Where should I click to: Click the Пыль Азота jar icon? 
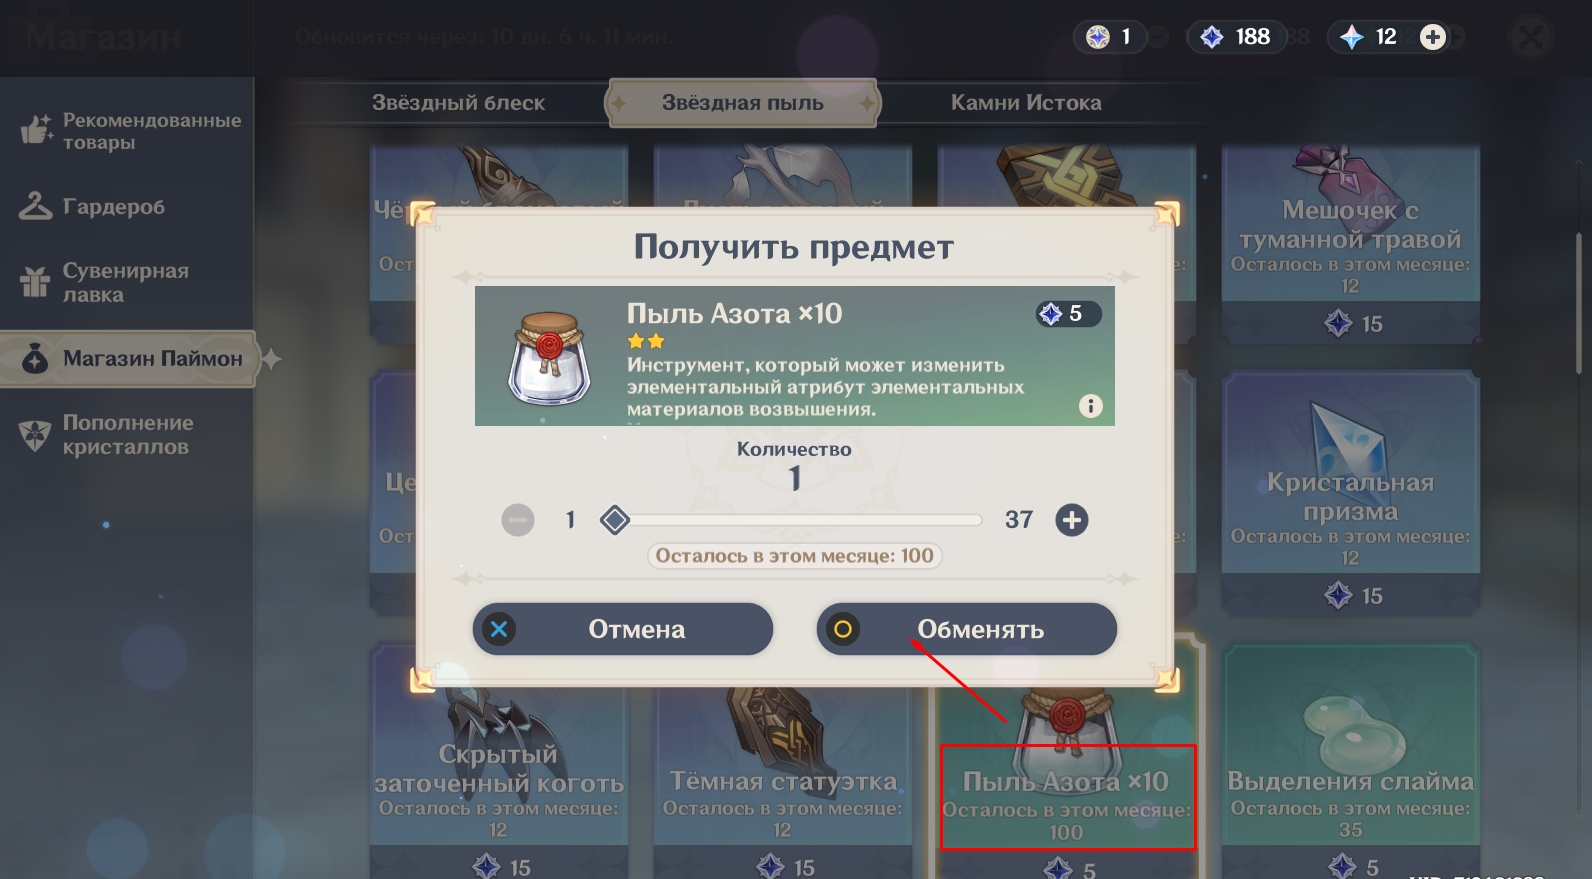[549, 357]
